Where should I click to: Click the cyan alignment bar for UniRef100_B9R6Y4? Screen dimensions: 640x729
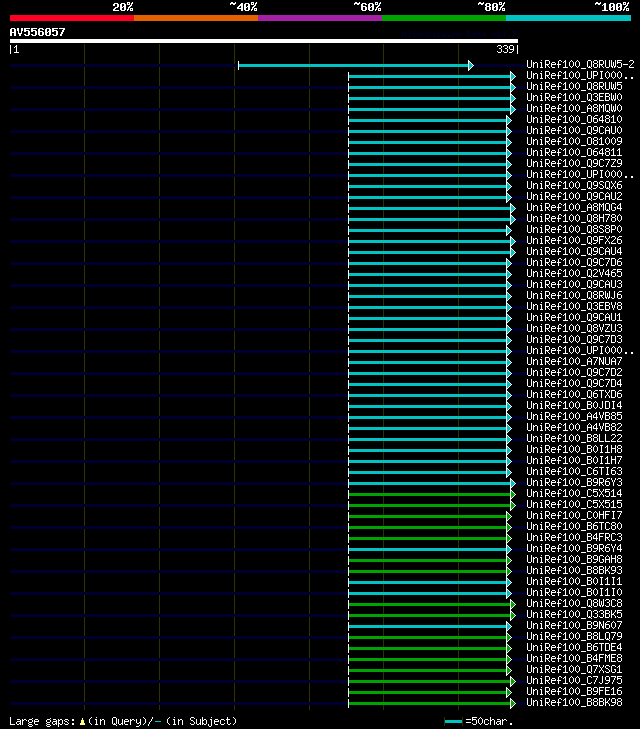click(x=428, y=550)
